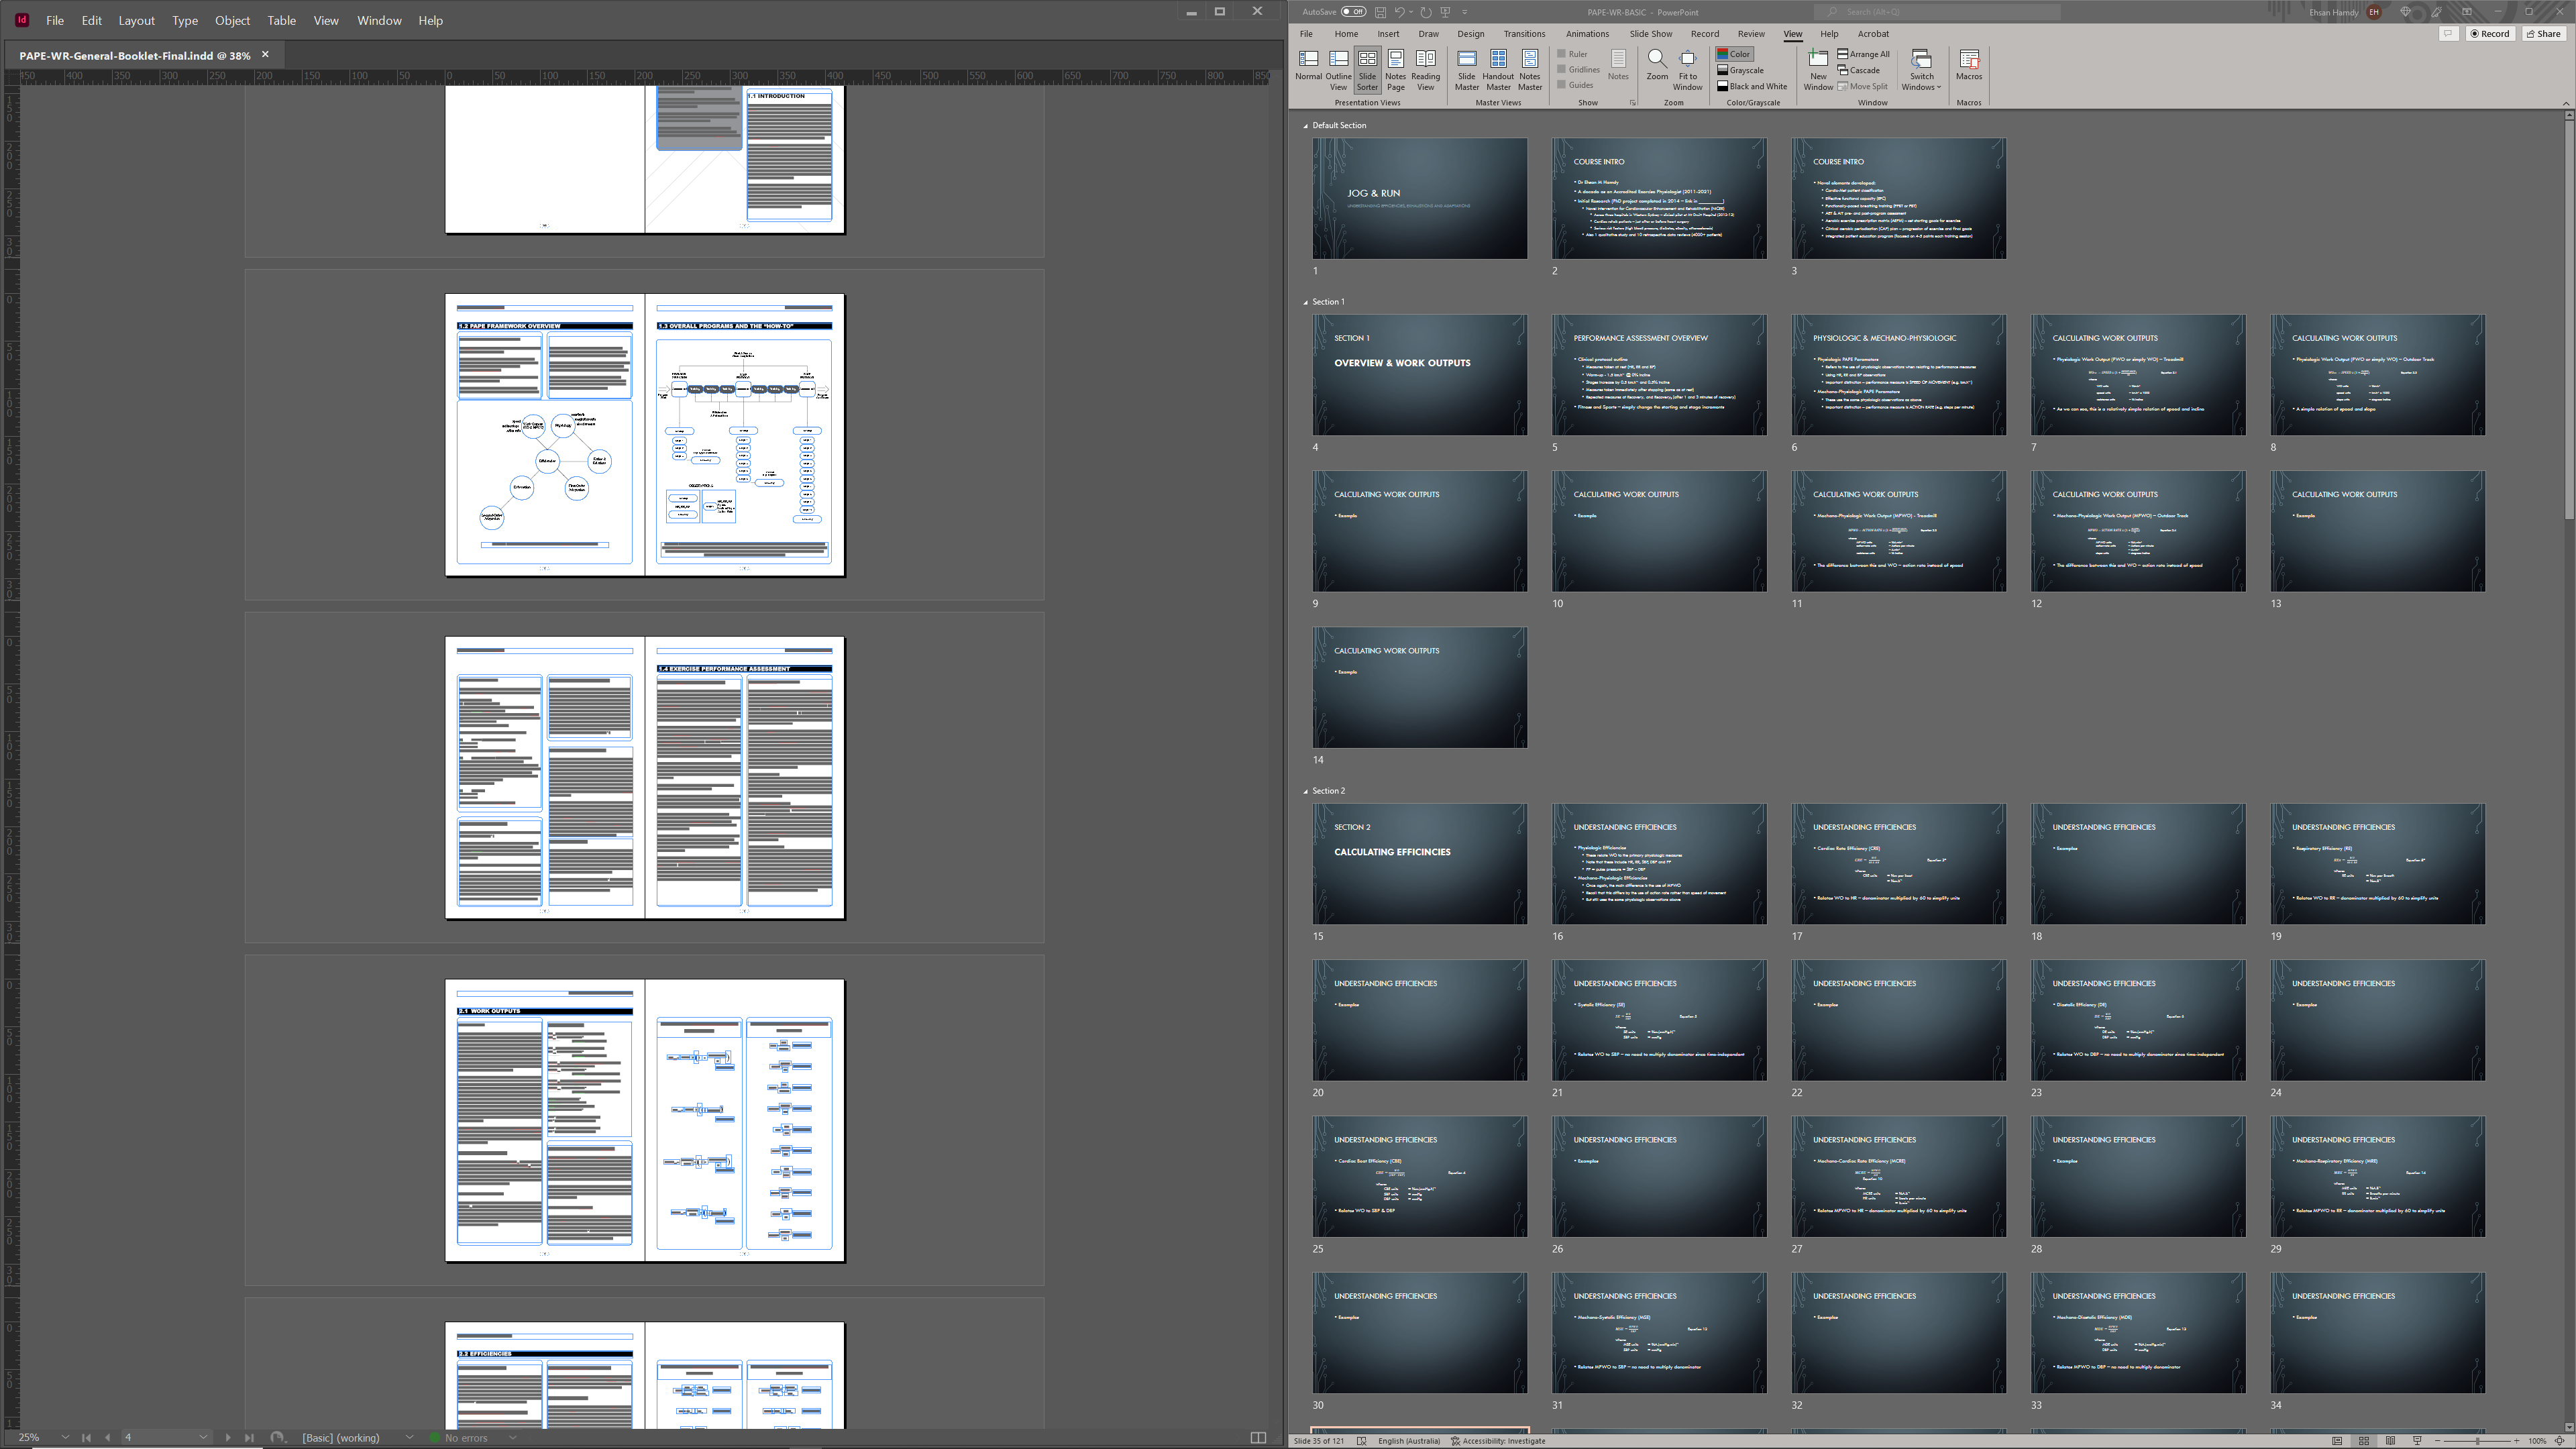2576x1449 pixels.
Task: Switch to the Animations ribbon tab
Action: pos(1587,34)
